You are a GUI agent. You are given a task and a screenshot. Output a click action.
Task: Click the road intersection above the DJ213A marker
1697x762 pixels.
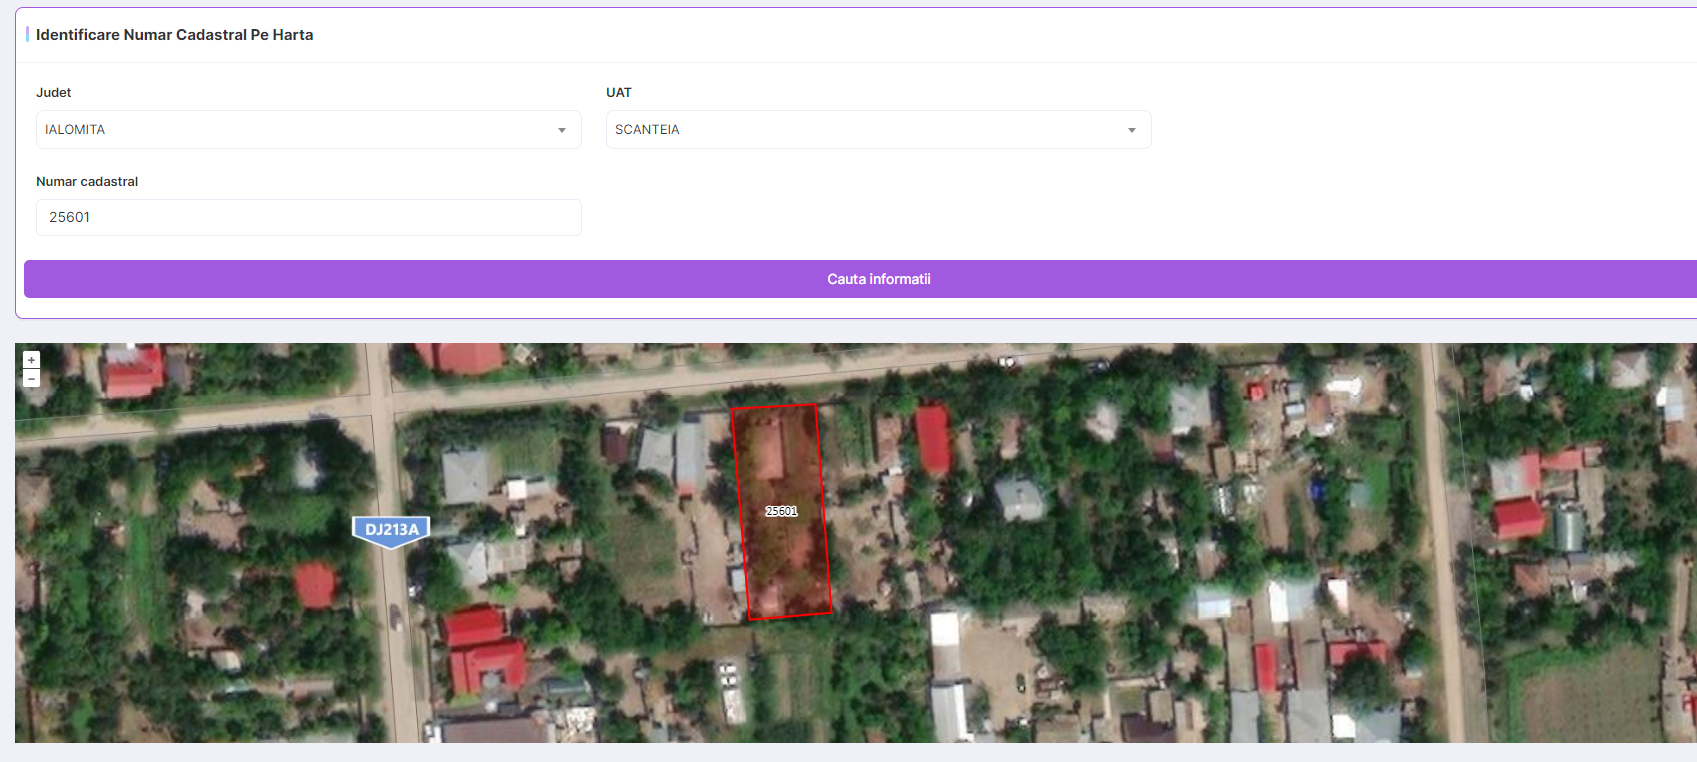tap(381, 405)
